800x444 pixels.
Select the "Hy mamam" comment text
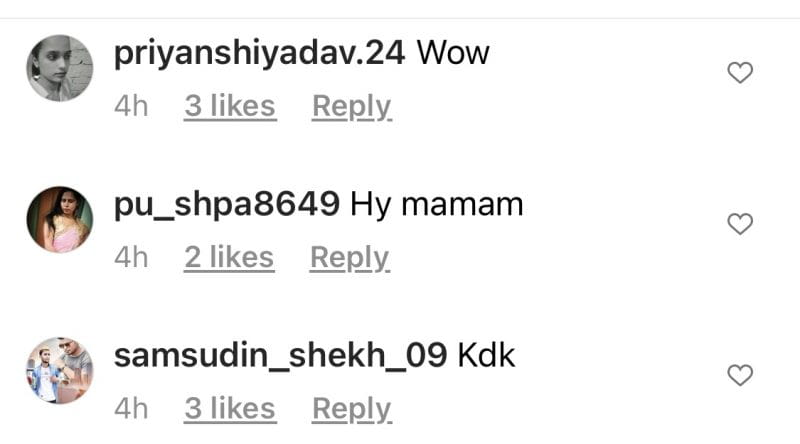click(437, 205)
